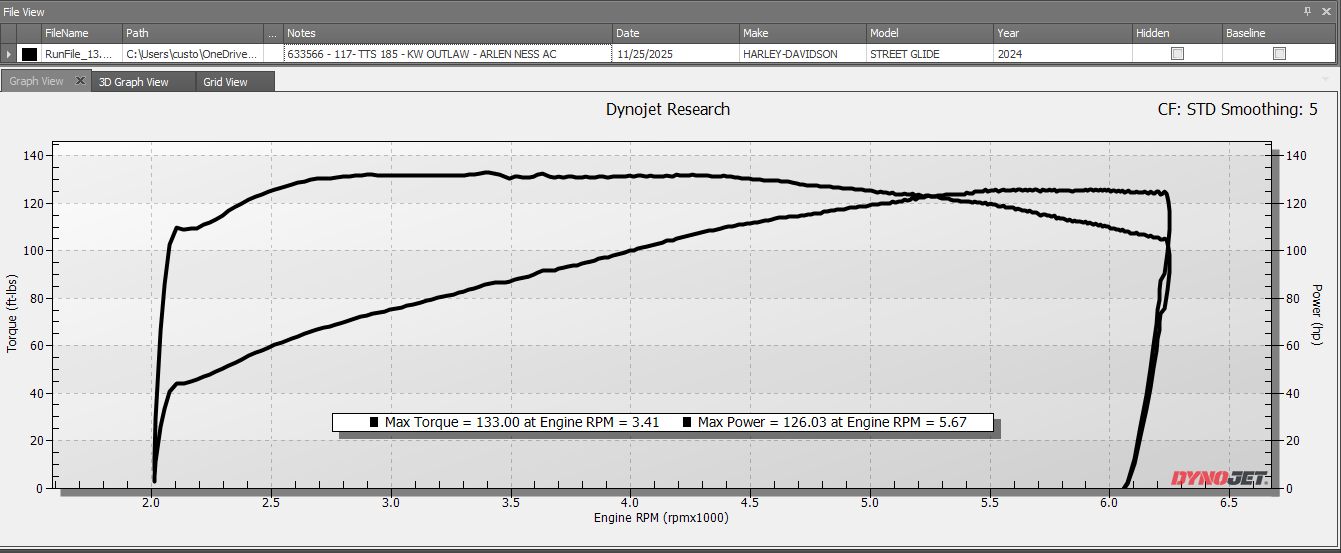Select the HARLEY-DAVIDSON make cell
Image resolution: width=1341 pixels, height=553 pixels.
(803, 54)
